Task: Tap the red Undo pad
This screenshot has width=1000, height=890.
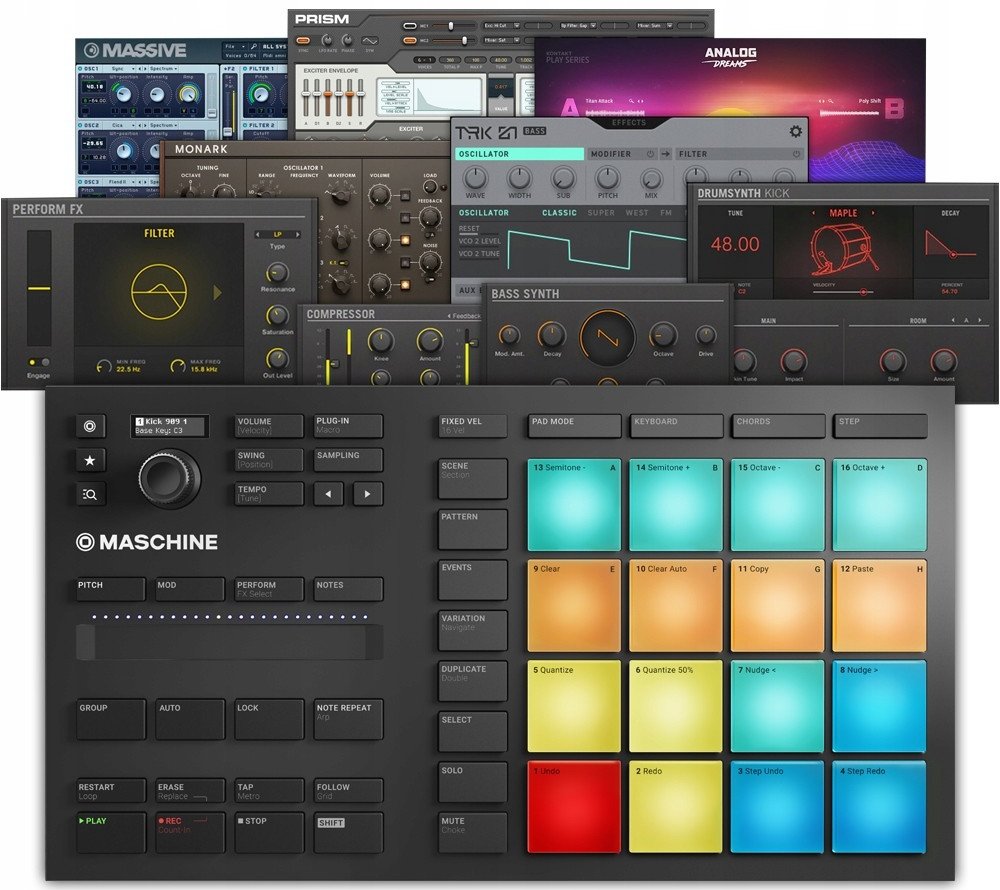Action: click(574, 806)
